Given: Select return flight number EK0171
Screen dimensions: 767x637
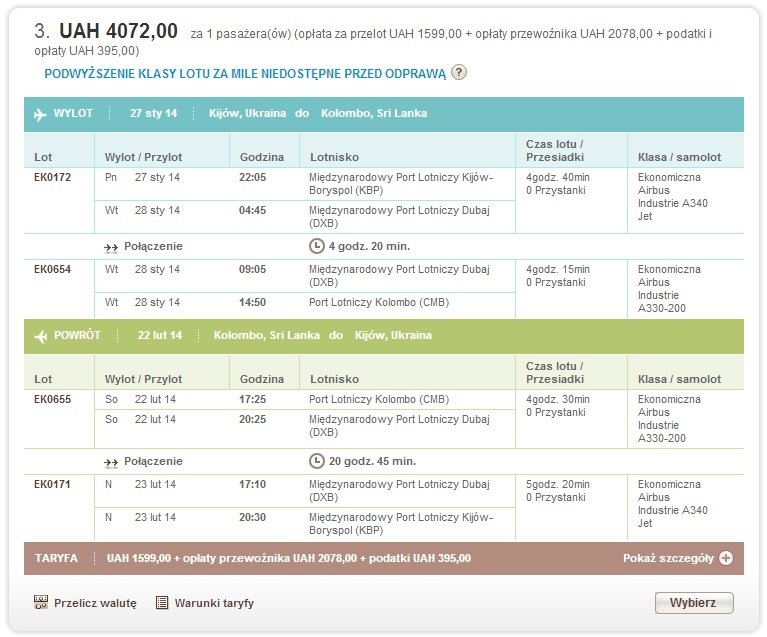Looking at the screenshot, I should (52, 484).
